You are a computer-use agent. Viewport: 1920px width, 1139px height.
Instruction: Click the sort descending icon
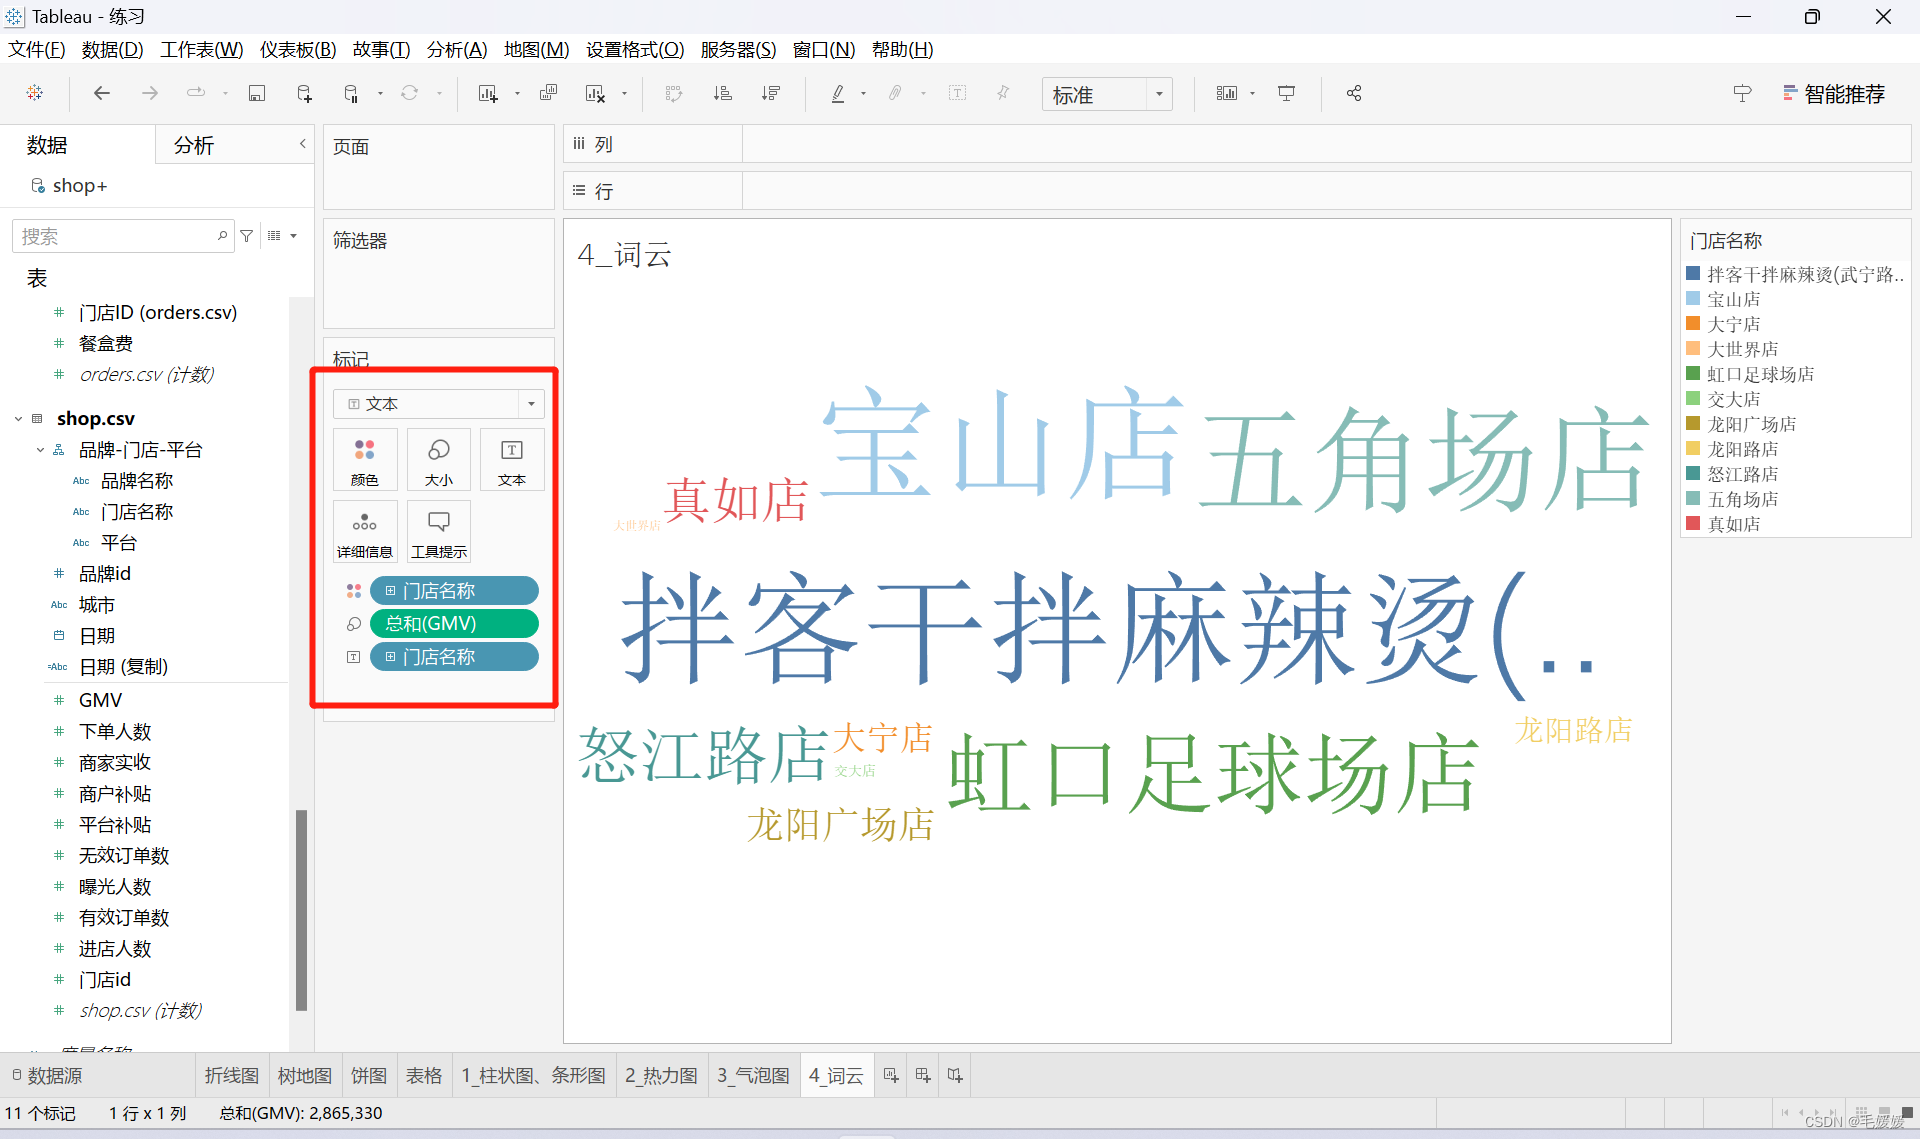tap(770, 93)
